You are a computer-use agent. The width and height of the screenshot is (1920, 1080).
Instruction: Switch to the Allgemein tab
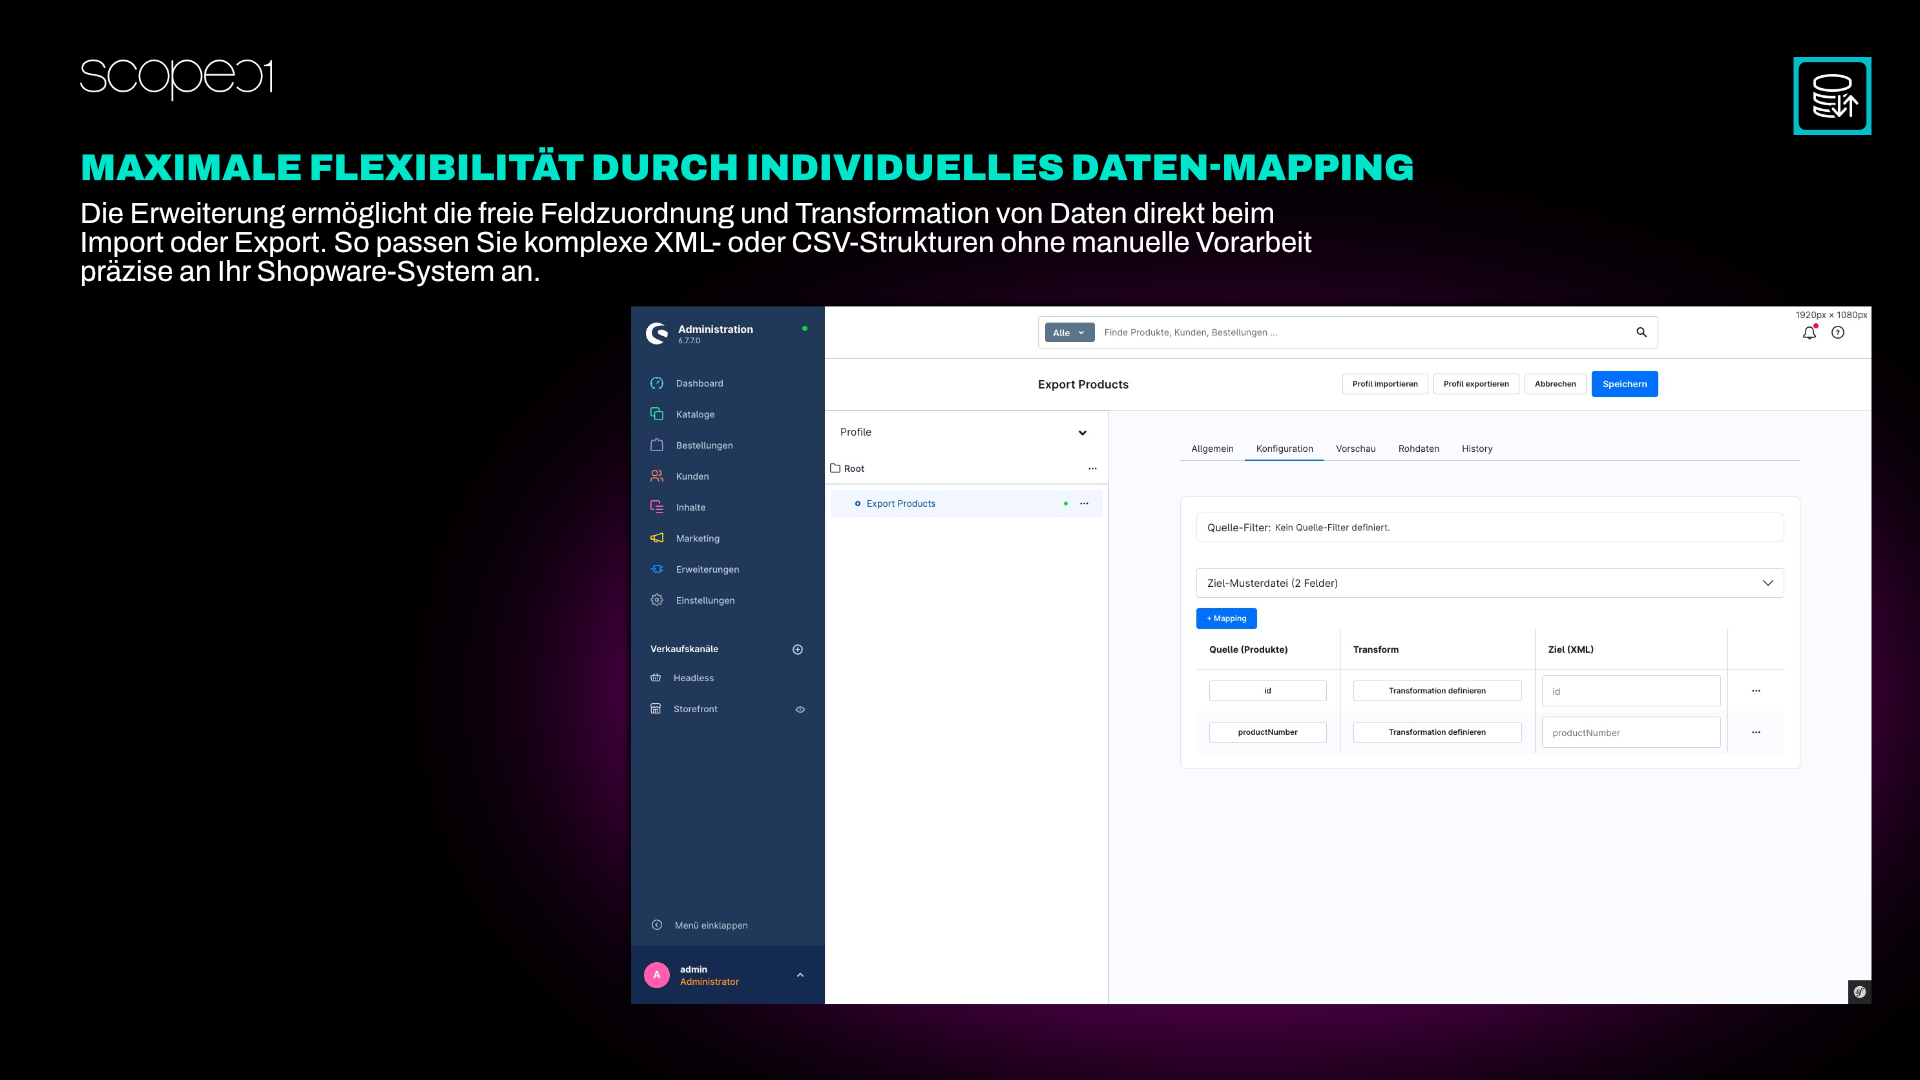1212,449
